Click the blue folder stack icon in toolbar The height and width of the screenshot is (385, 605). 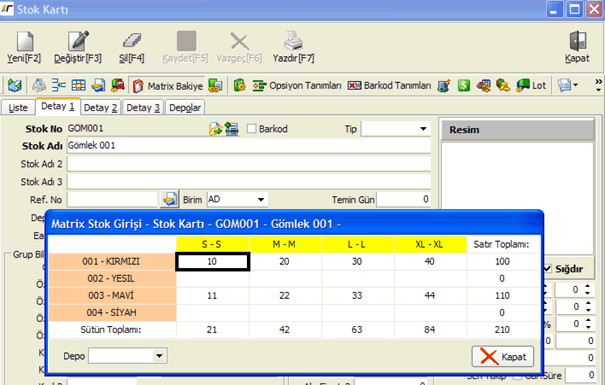98,85
